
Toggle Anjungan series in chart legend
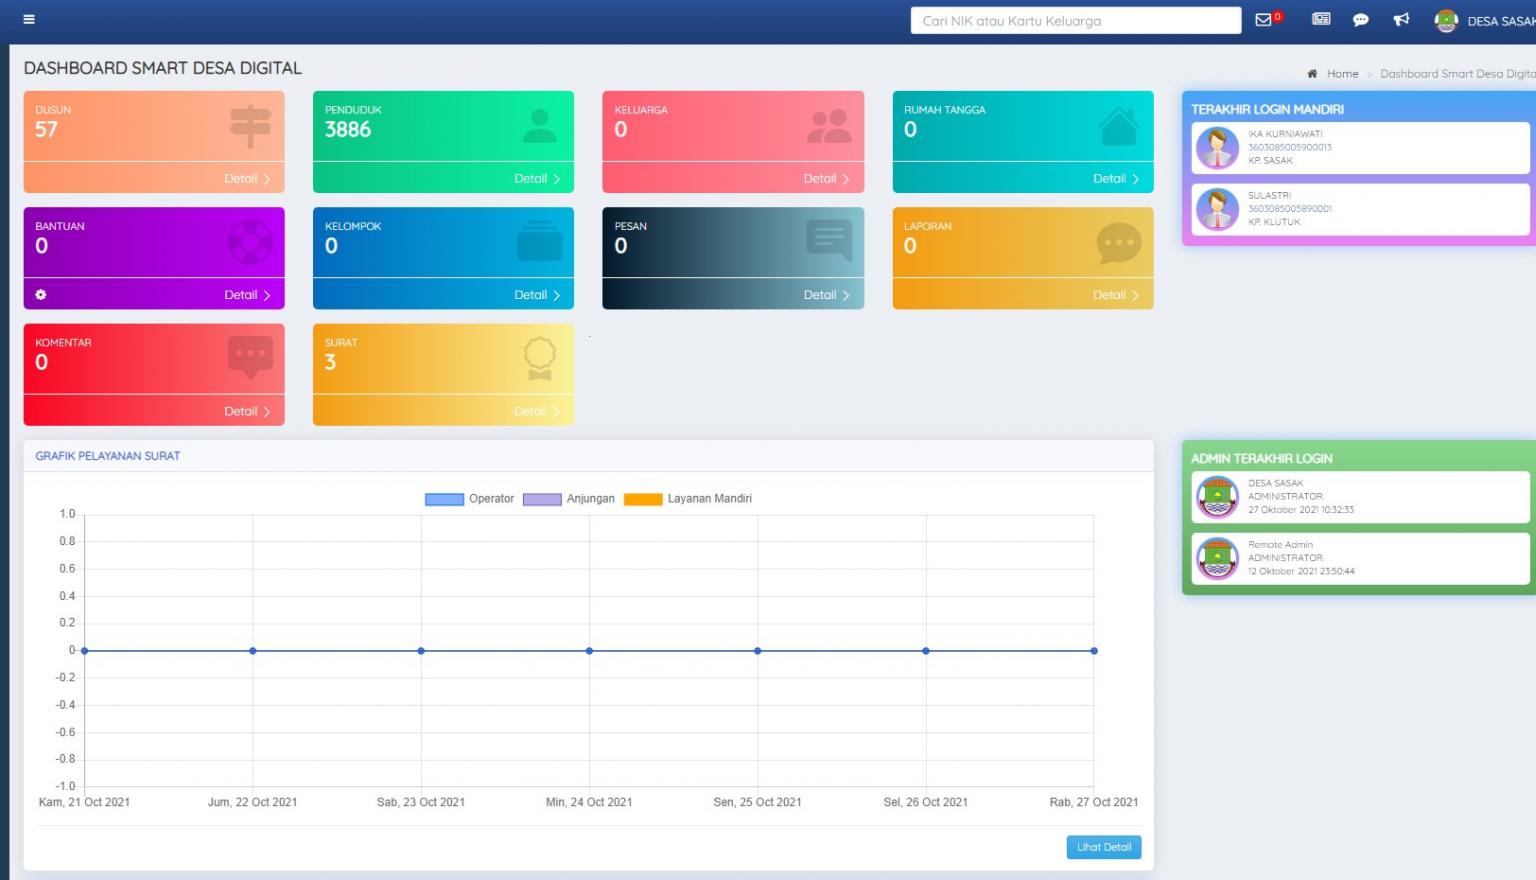[568, 499]
